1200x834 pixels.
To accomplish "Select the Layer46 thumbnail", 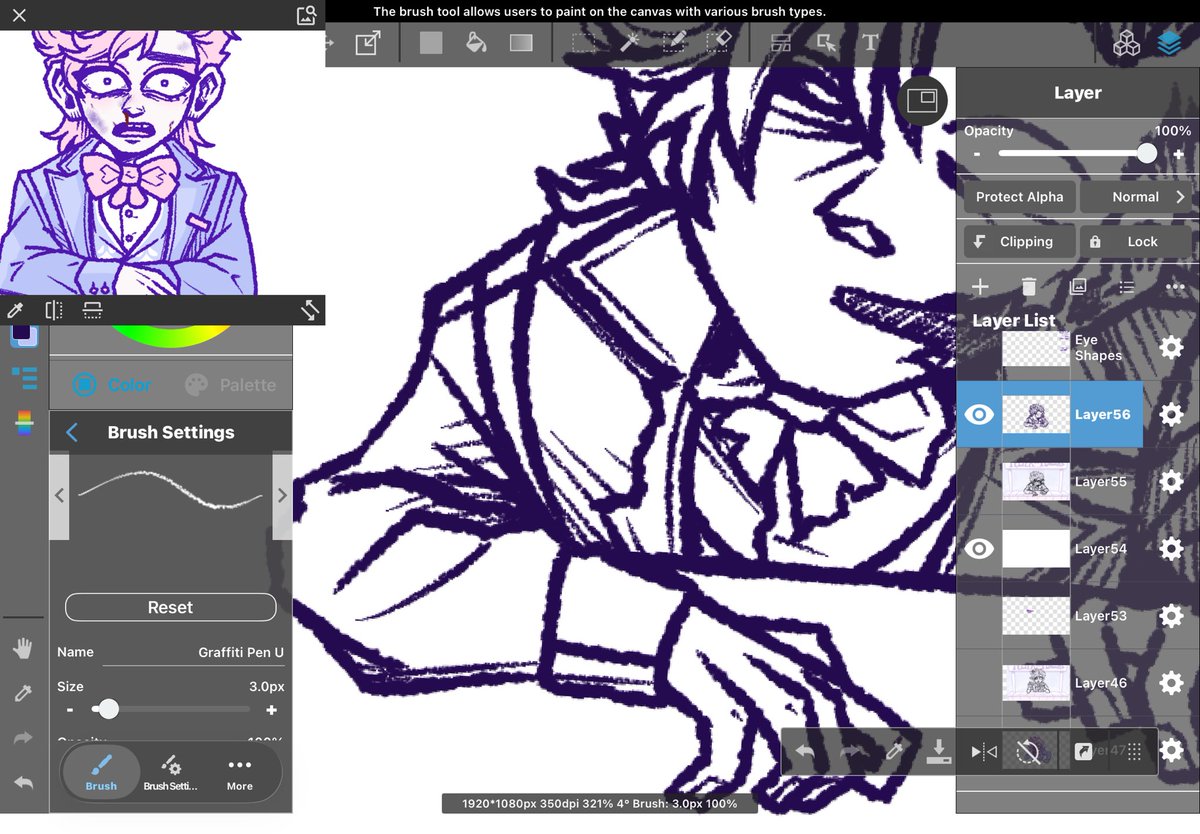I will pyautogui.click(x=1036, y=682).
